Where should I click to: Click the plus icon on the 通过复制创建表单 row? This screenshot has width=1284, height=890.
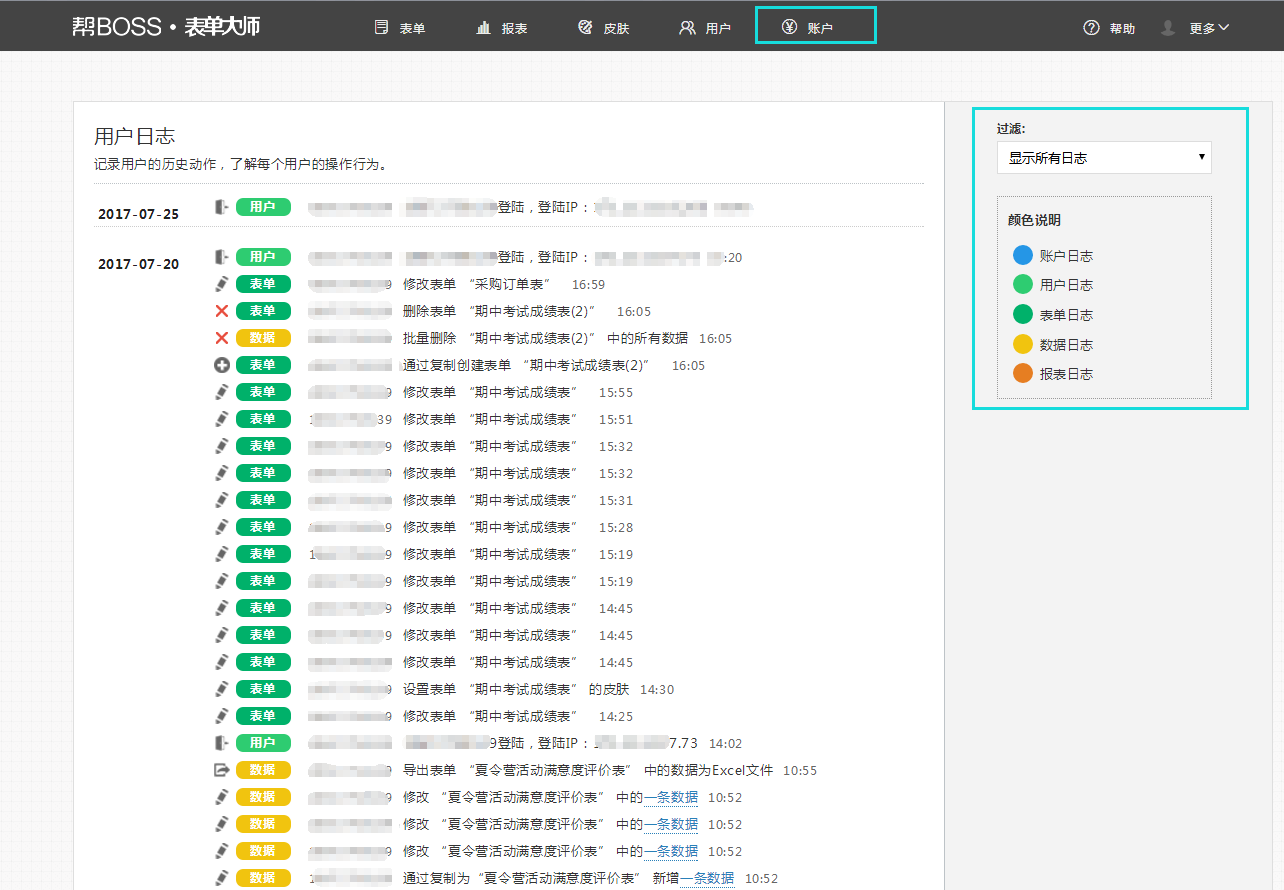tap(222, 365)
